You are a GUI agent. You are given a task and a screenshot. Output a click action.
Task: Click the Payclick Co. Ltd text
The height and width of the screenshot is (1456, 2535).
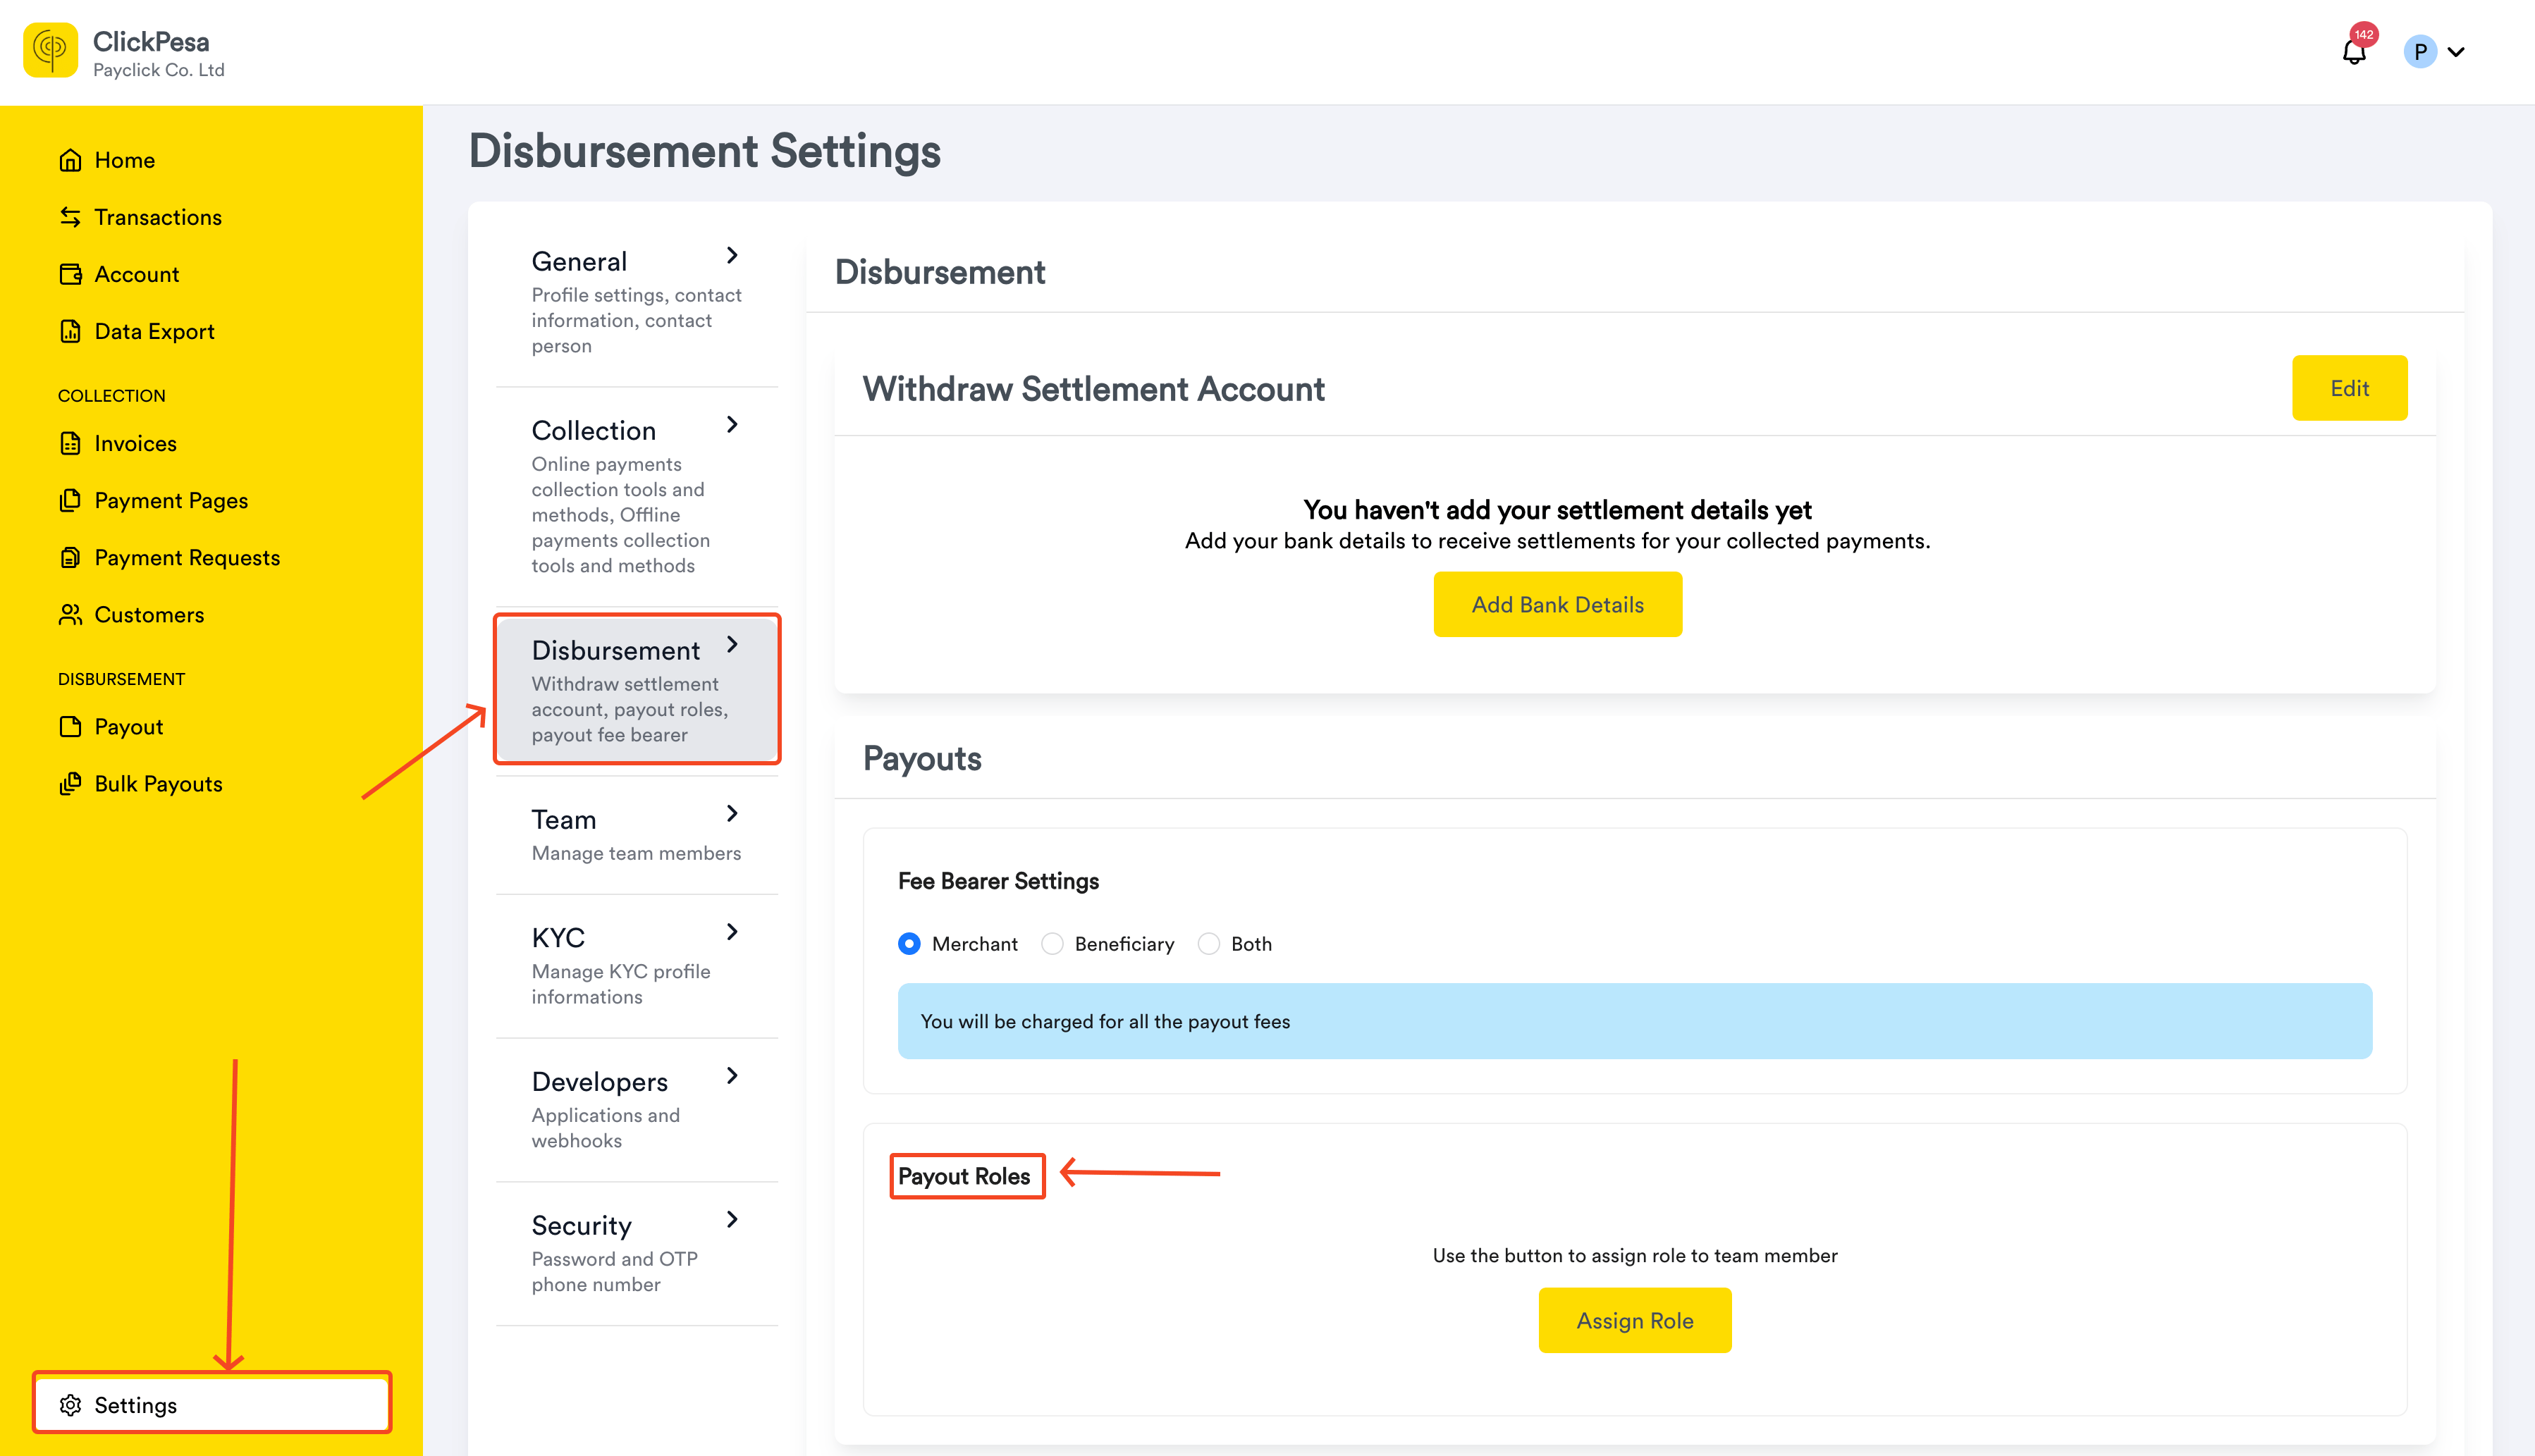pyautogui.click(x=159, y=70)
